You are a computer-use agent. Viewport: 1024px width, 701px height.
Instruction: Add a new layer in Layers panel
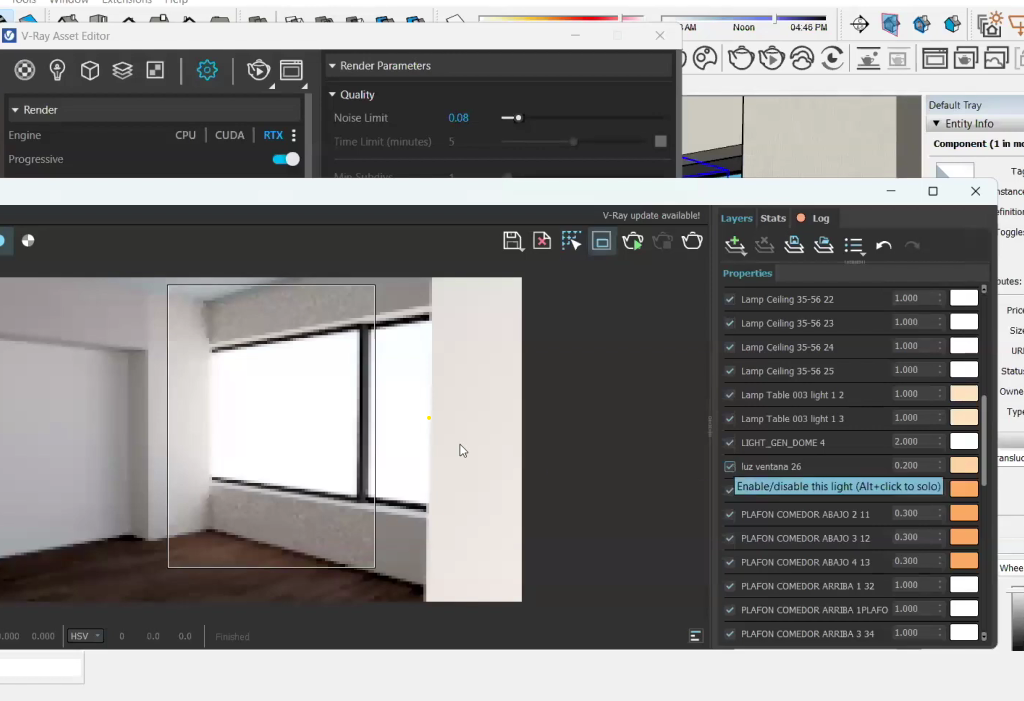point(735,245)
